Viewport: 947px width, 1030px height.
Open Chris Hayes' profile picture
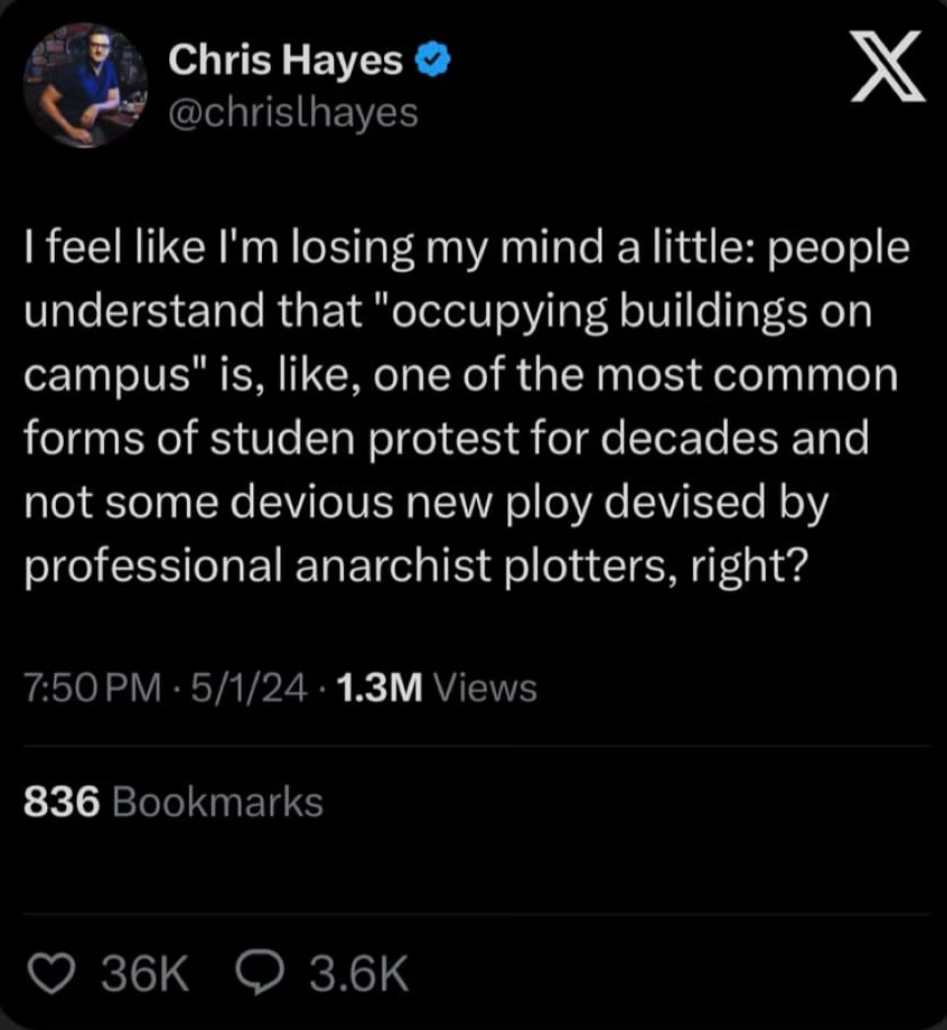tap(85, 85)
